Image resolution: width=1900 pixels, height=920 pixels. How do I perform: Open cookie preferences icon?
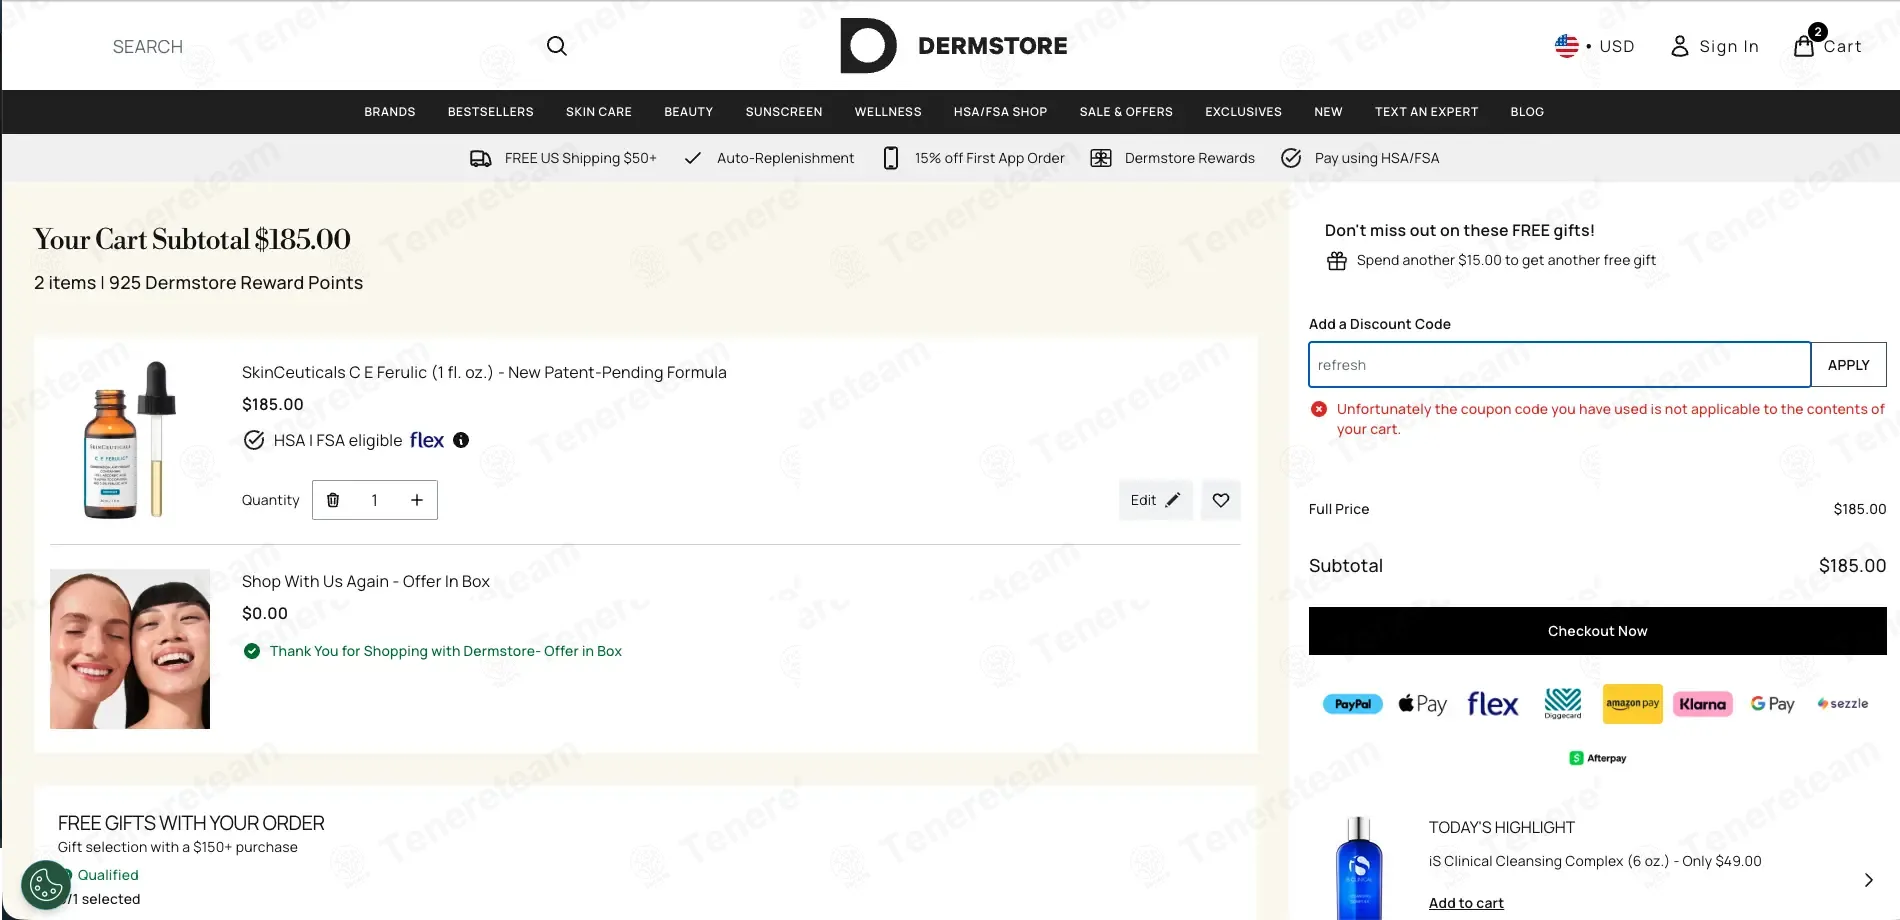click(x=46, y=885)
